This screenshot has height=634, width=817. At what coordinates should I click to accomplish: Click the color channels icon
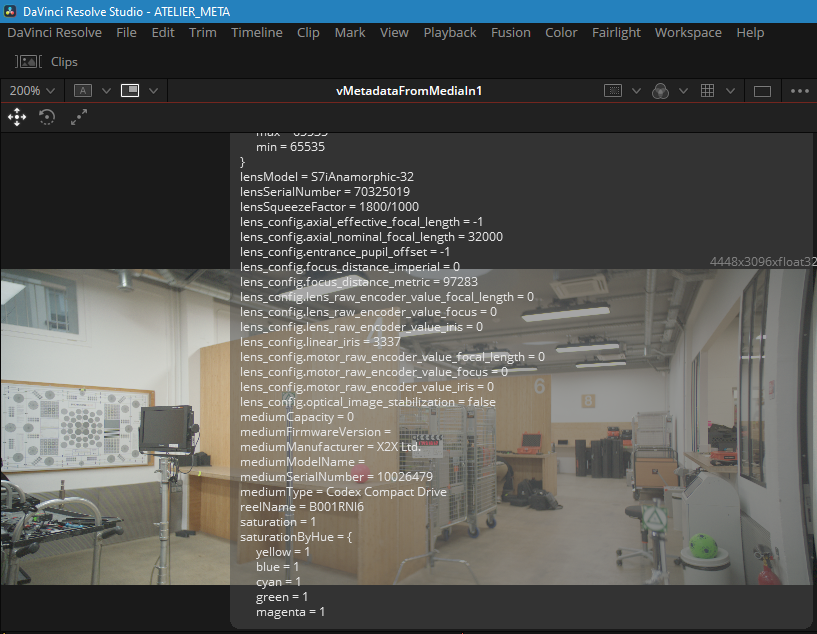pos(660,90)
